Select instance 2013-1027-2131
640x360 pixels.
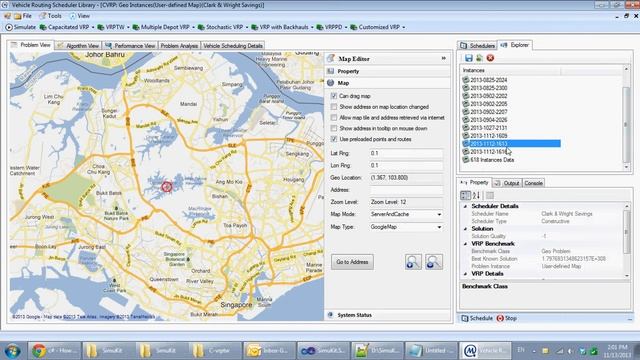coord(488,128)
